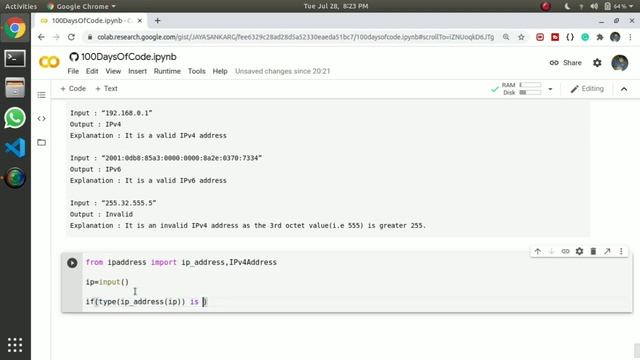Rename the notebook title 100DaysOfCode.ipynb
This screenshot has width=640, height=360.
129,57
